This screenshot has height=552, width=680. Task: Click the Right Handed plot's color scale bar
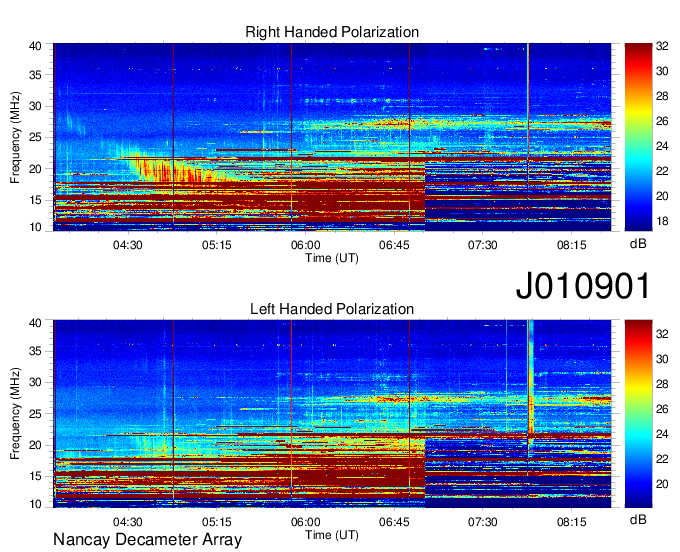pos(638,137)
